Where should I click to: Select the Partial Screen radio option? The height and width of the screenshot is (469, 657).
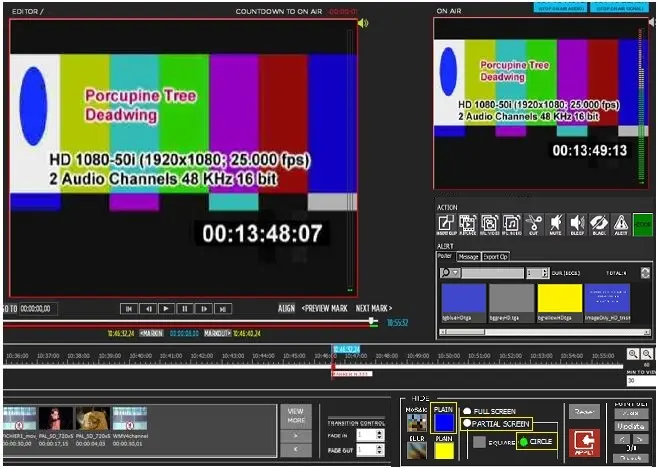[x=467, y=424]
